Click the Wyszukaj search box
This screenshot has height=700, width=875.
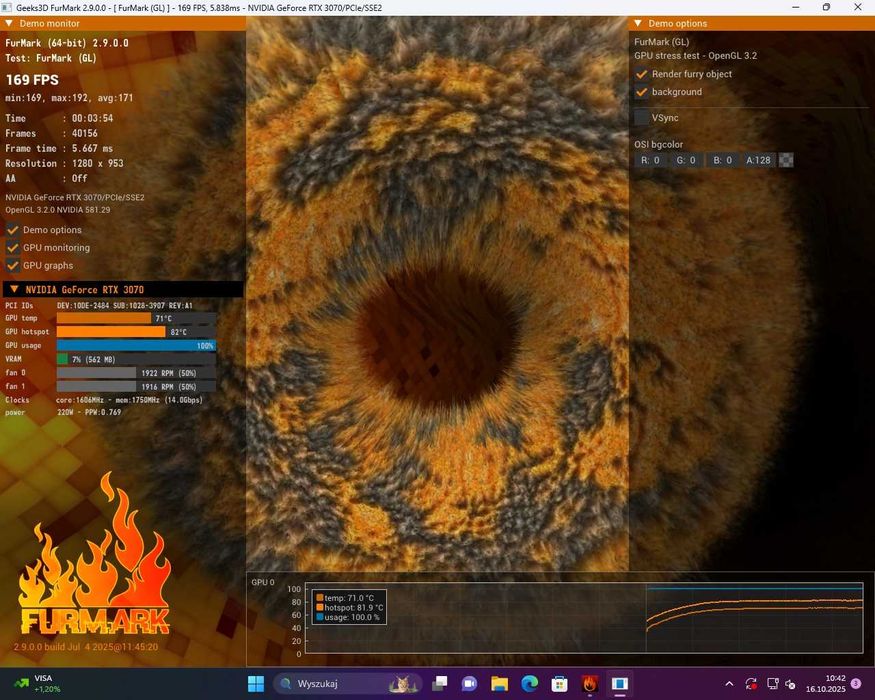(x=348, y=683)
